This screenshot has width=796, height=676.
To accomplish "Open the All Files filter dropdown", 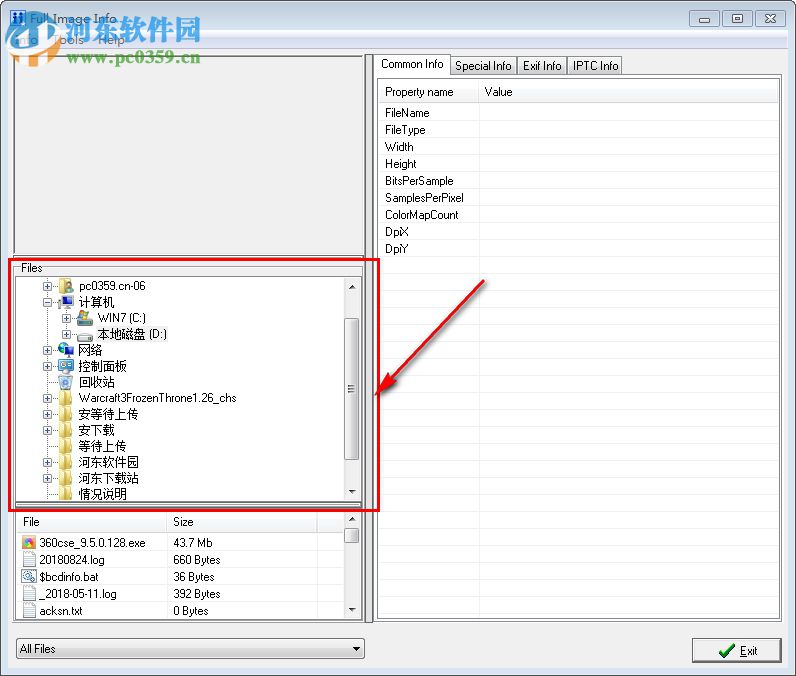I will tap(356, 649).
